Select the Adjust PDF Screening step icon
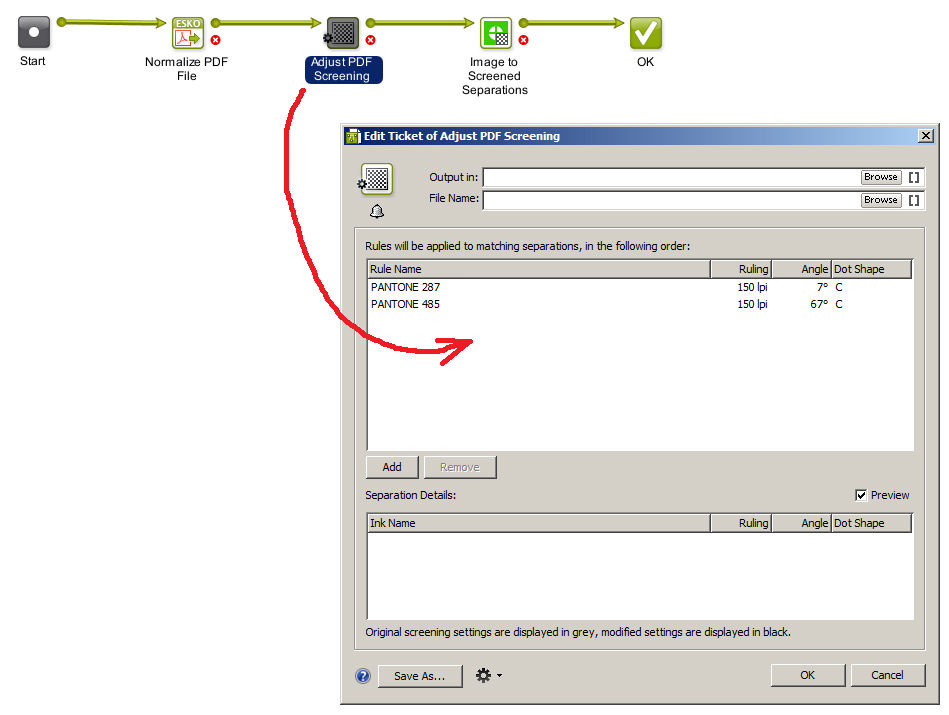The image size is (949, 715). point(343,33)
